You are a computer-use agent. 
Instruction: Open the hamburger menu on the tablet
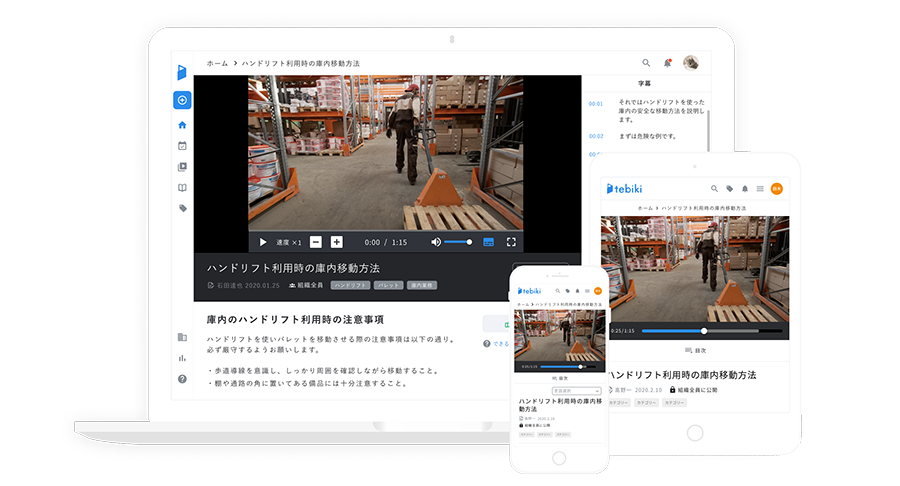pos(760,188)
